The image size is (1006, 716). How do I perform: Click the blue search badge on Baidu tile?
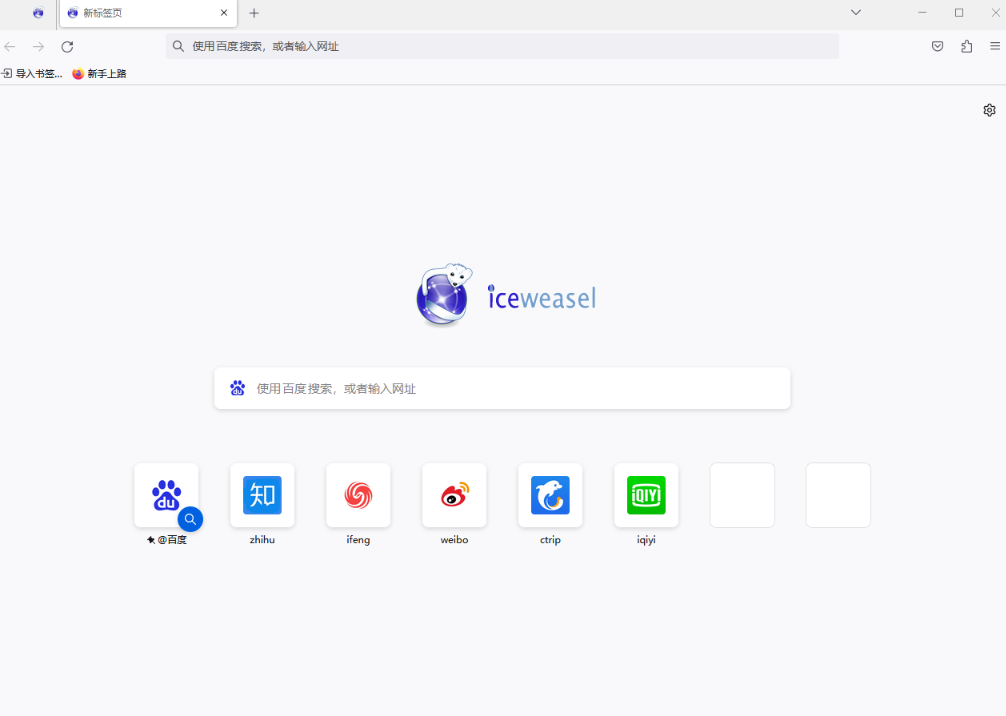(191, 519)
